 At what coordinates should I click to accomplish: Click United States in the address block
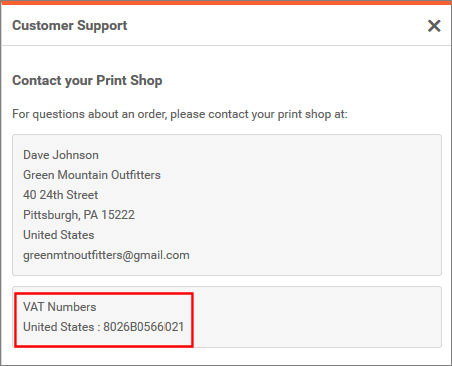click(x=59, y=235)
